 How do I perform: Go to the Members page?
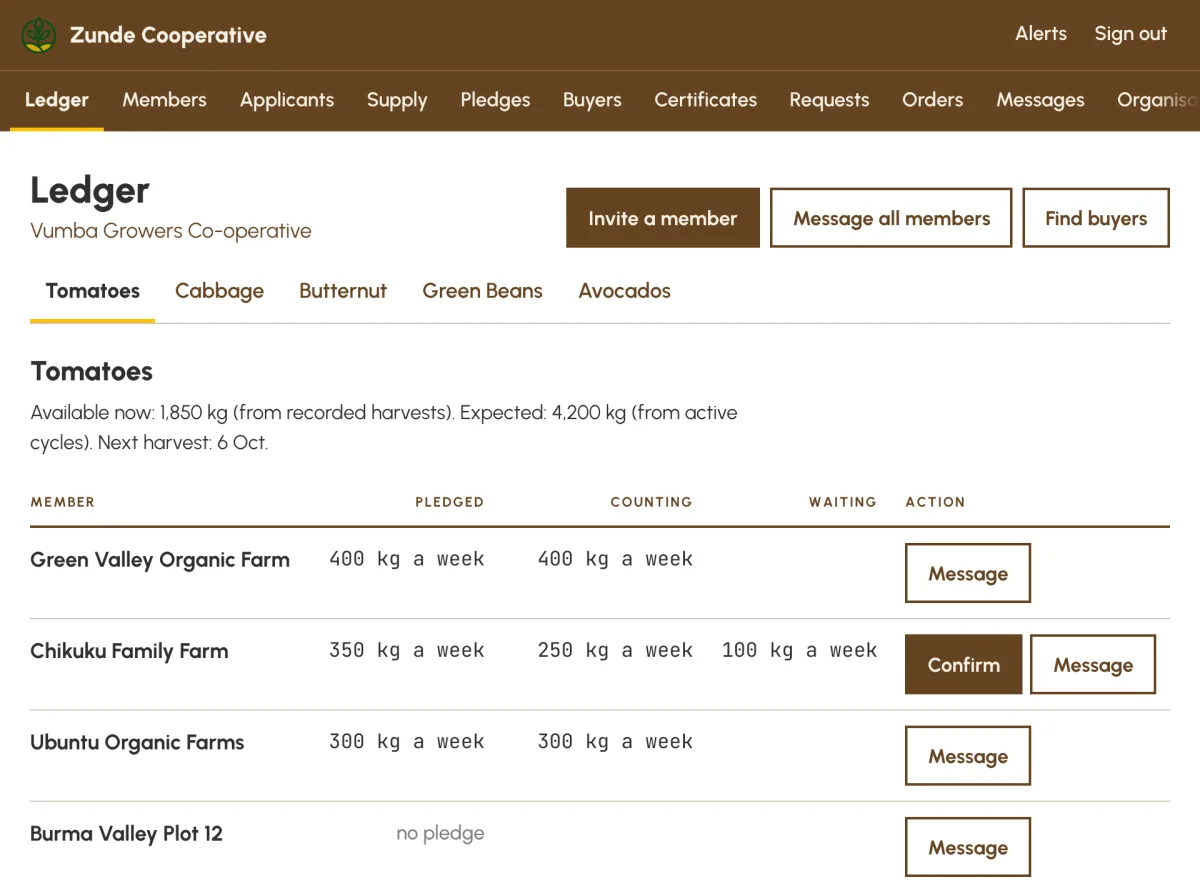pyautogui.click(x=165, y=100)
